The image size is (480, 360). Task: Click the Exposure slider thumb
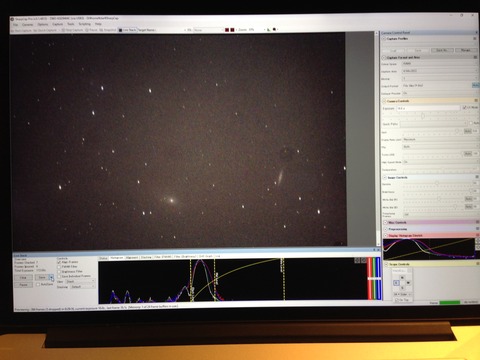pyautogui.click(x=423, y=116)
